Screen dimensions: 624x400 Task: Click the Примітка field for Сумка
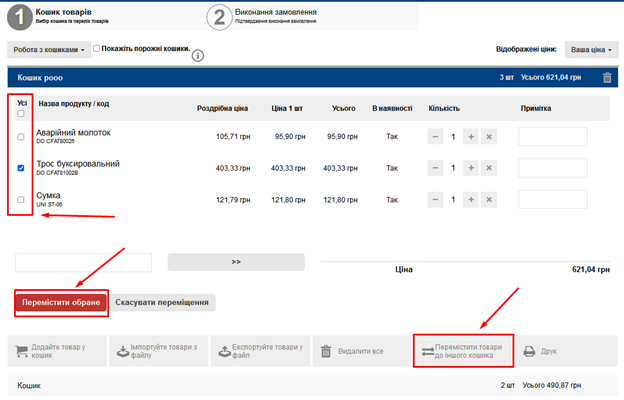pyautogui.click(x=553, y=200)
